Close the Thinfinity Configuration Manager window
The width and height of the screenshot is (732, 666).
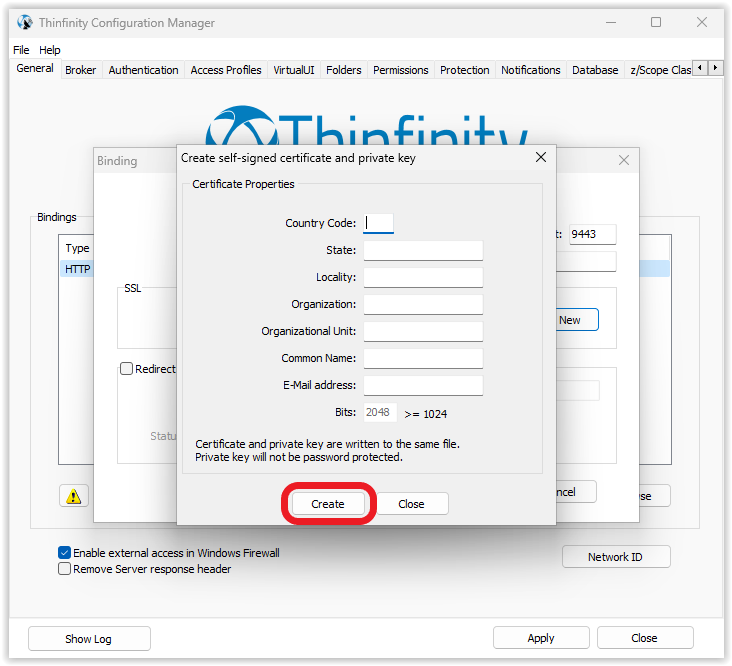[x=701, y=22]
